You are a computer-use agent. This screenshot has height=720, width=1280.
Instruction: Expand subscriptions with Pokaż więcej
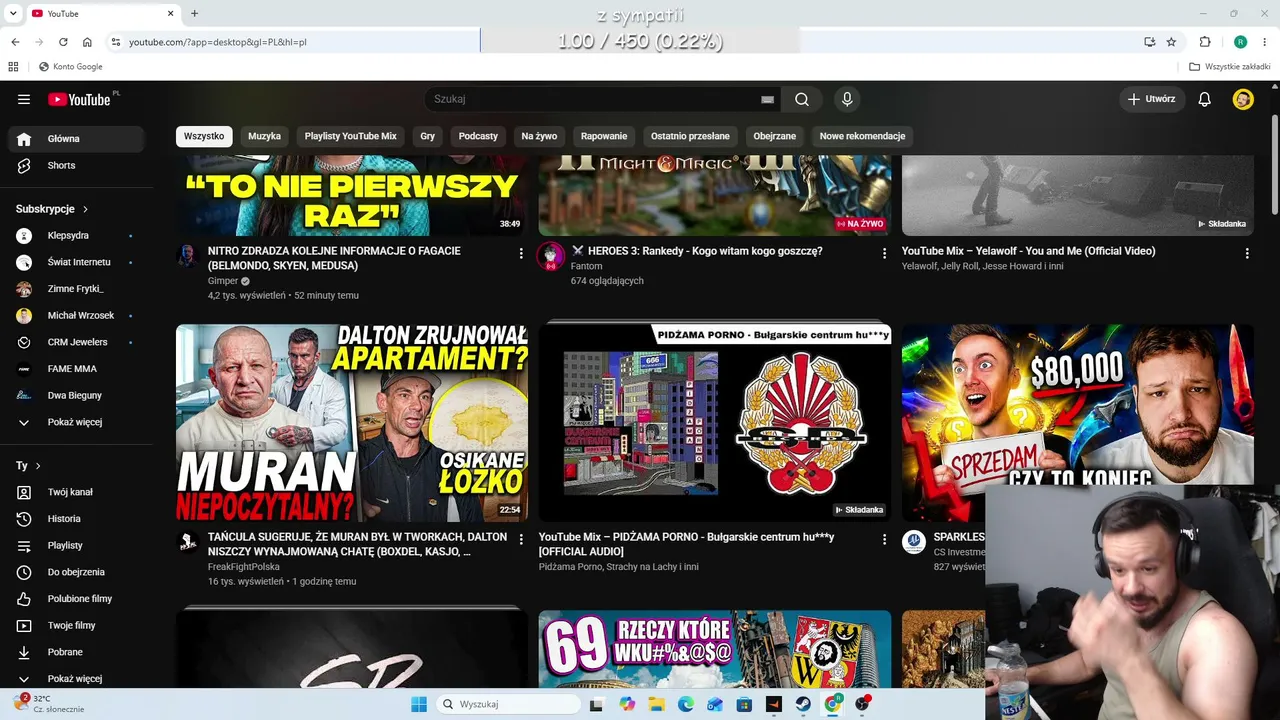click(76, 422)
